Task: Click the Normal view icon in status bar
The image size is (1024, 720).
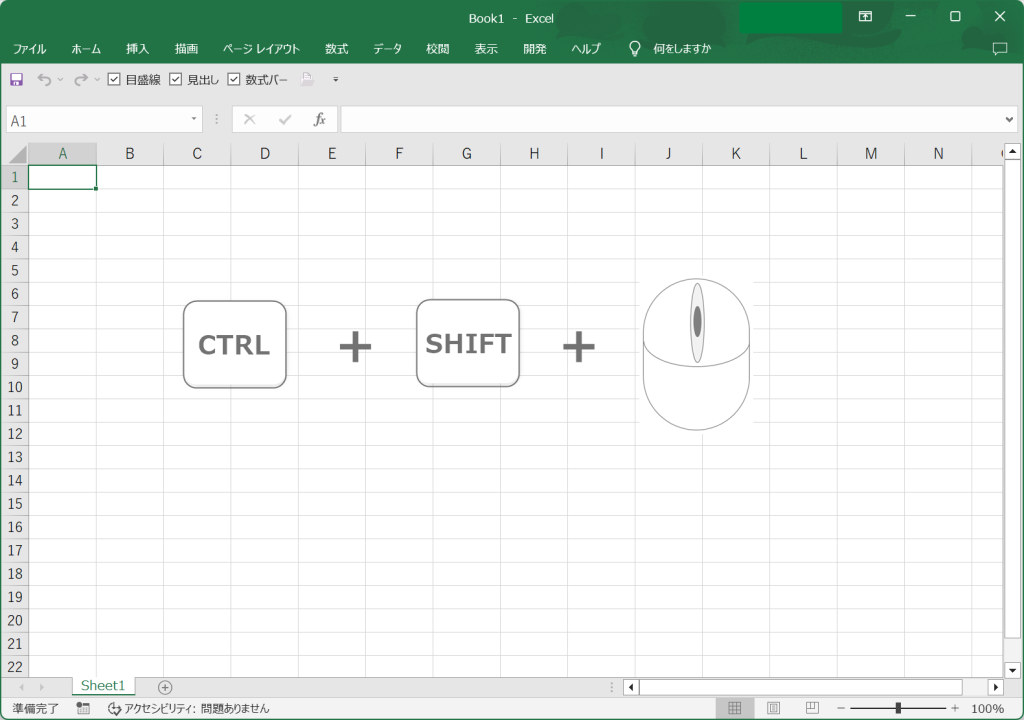Action: (x=735, y=708)
